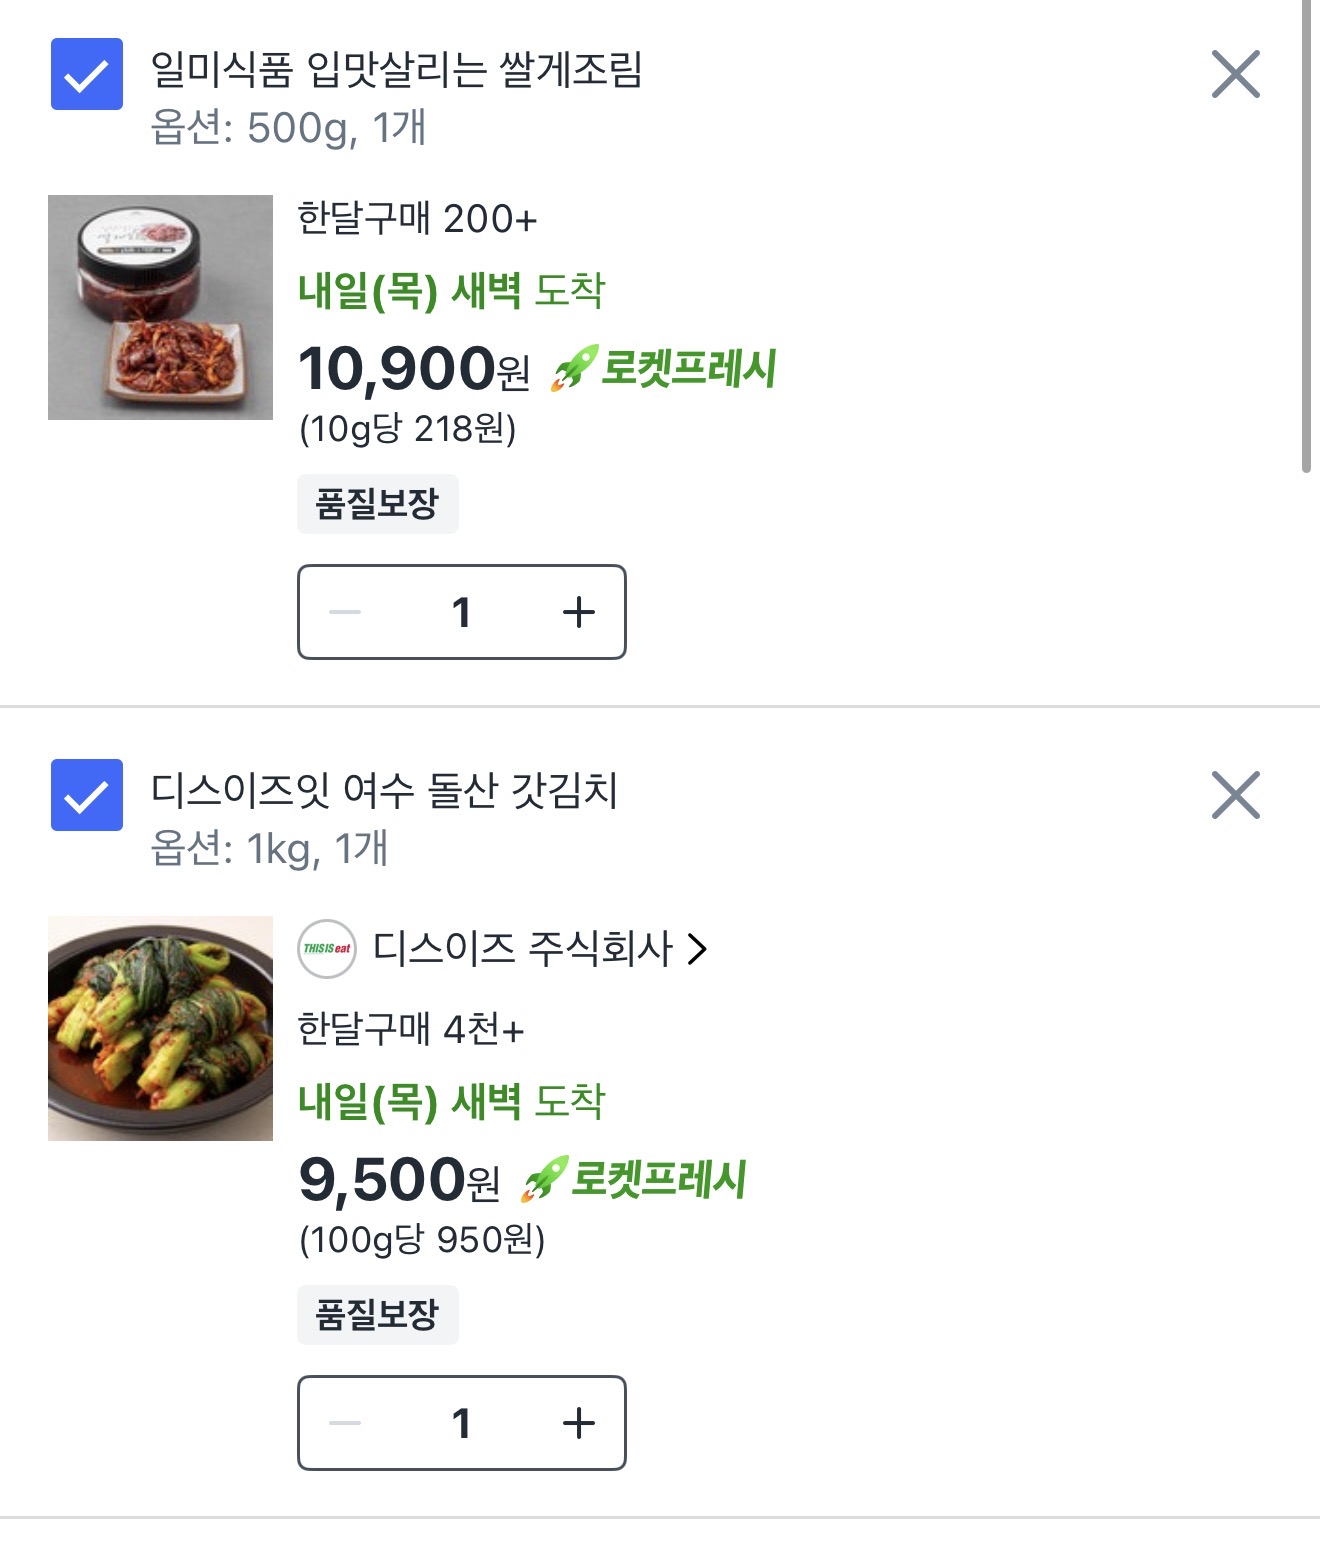Click the 쌀게조림 quantity number field
This screenshot has height=1551, width=1320.
[x=461, y=612]
